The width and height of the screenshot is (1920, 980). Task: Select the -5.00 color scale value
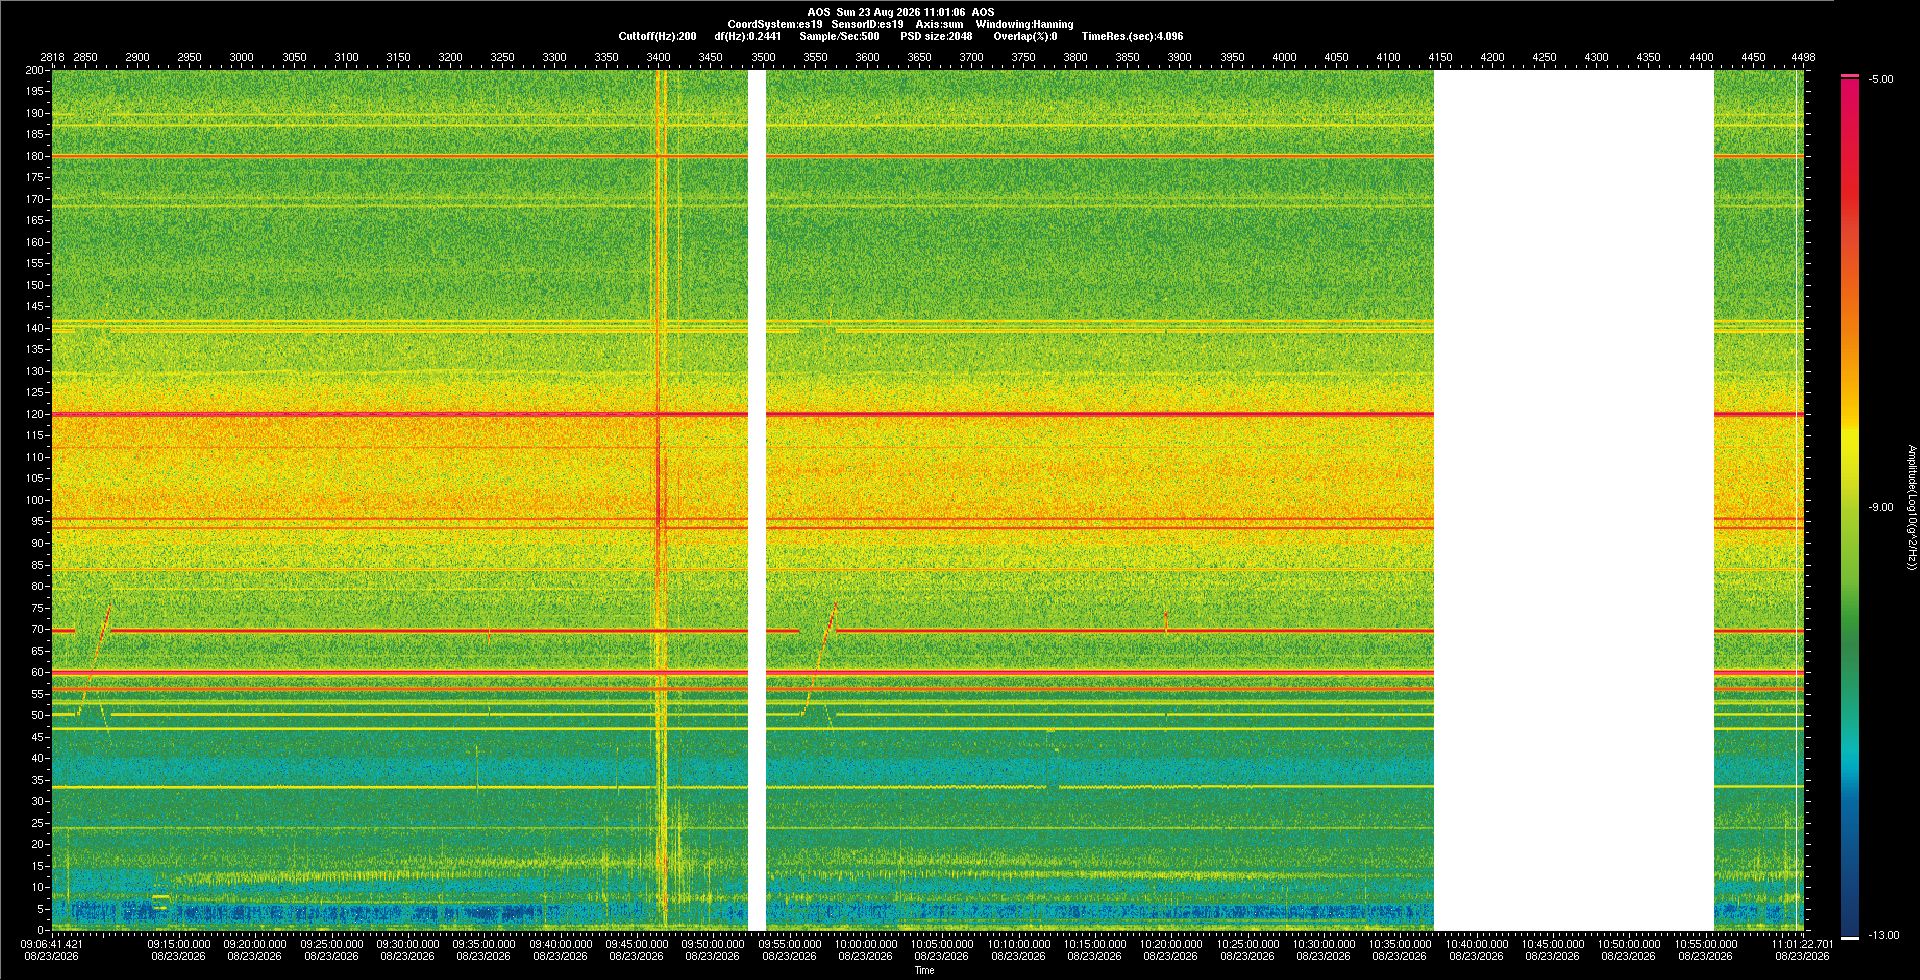(x=1880, y=79)
